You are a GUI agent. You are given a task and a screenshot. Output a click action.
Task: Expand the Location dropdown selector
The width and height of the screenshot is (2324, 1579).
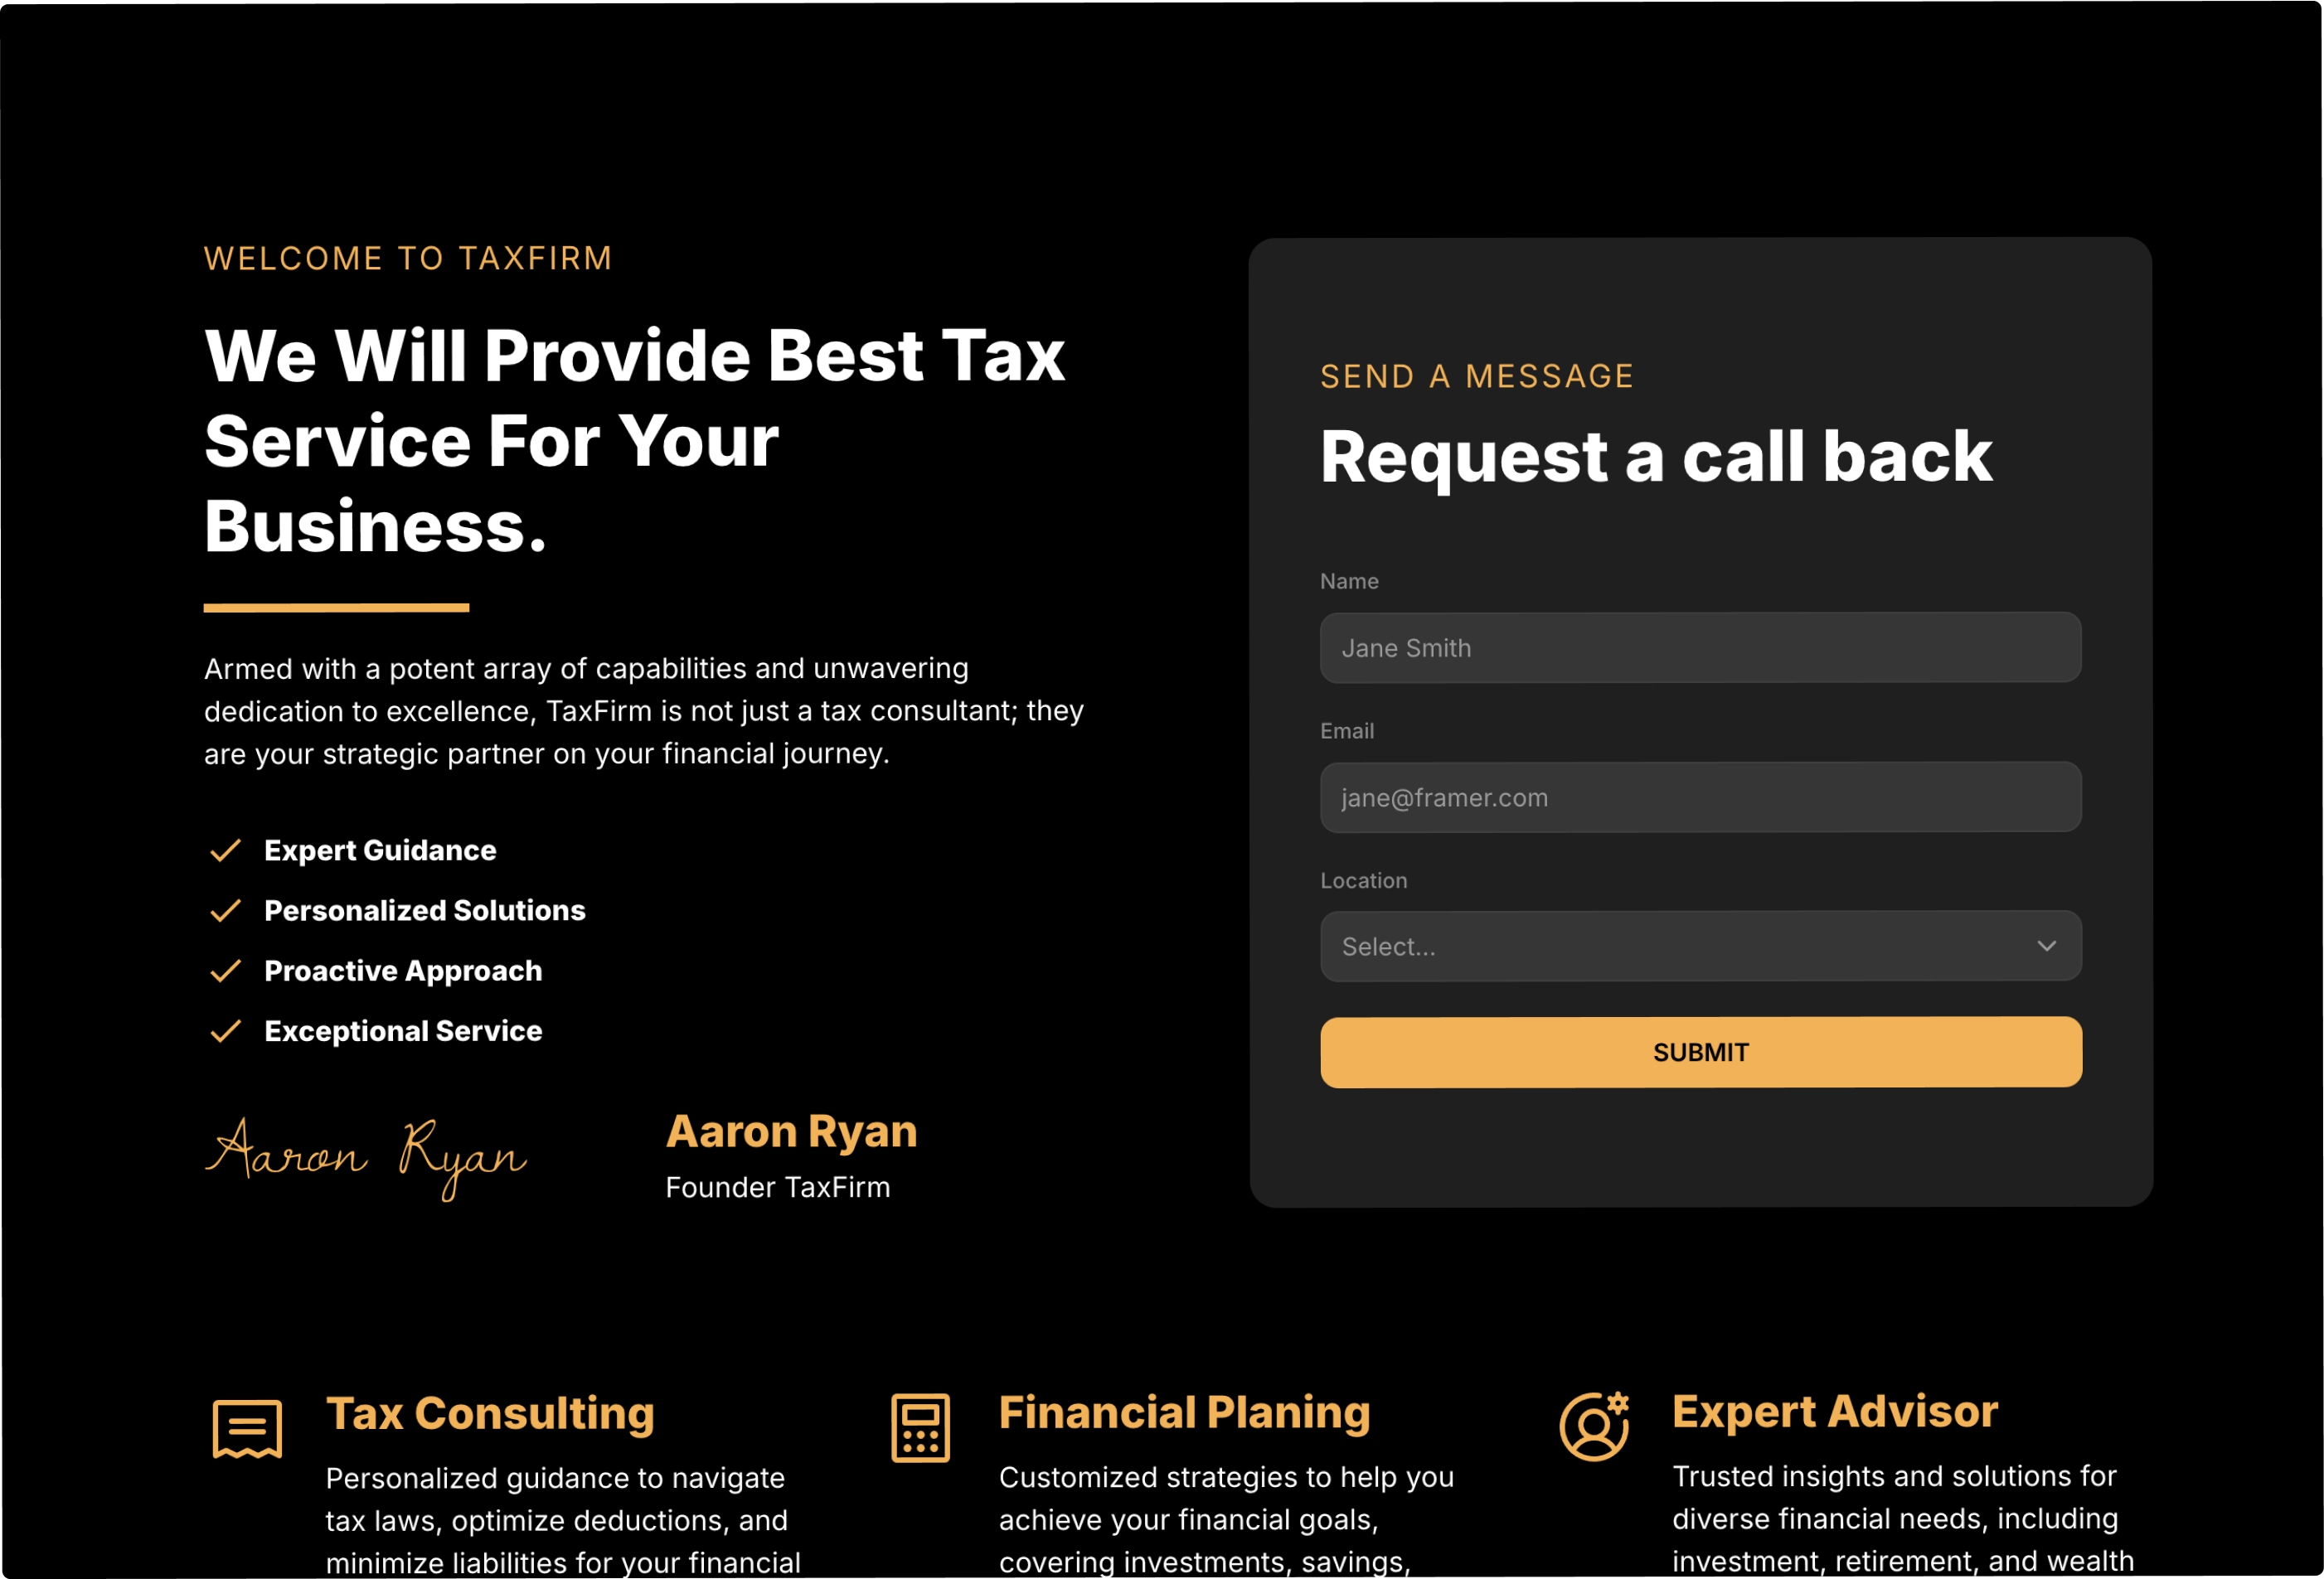[1701, 947]
